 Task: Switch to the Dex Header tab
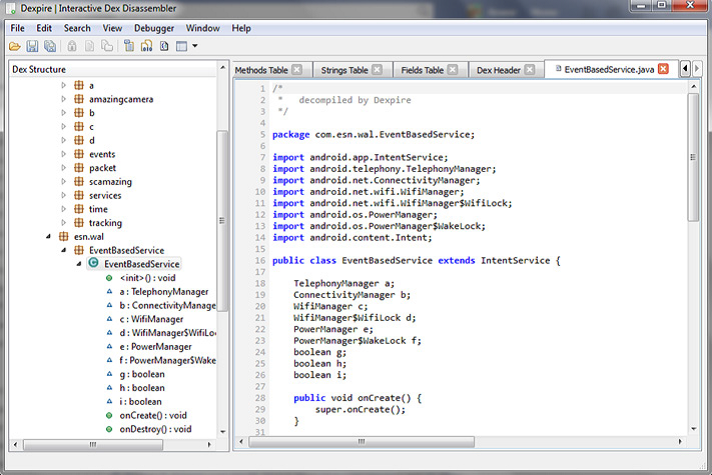point(499,70)
